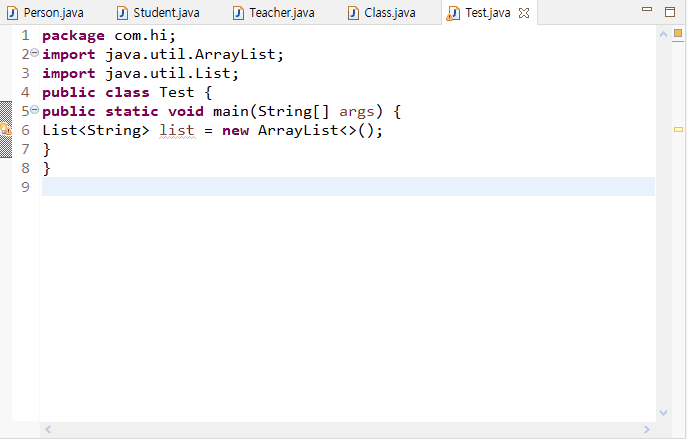The width and height of the screenshot is (687, 439).
Task: Click the 'args' parameter
Action: [357, 112]
